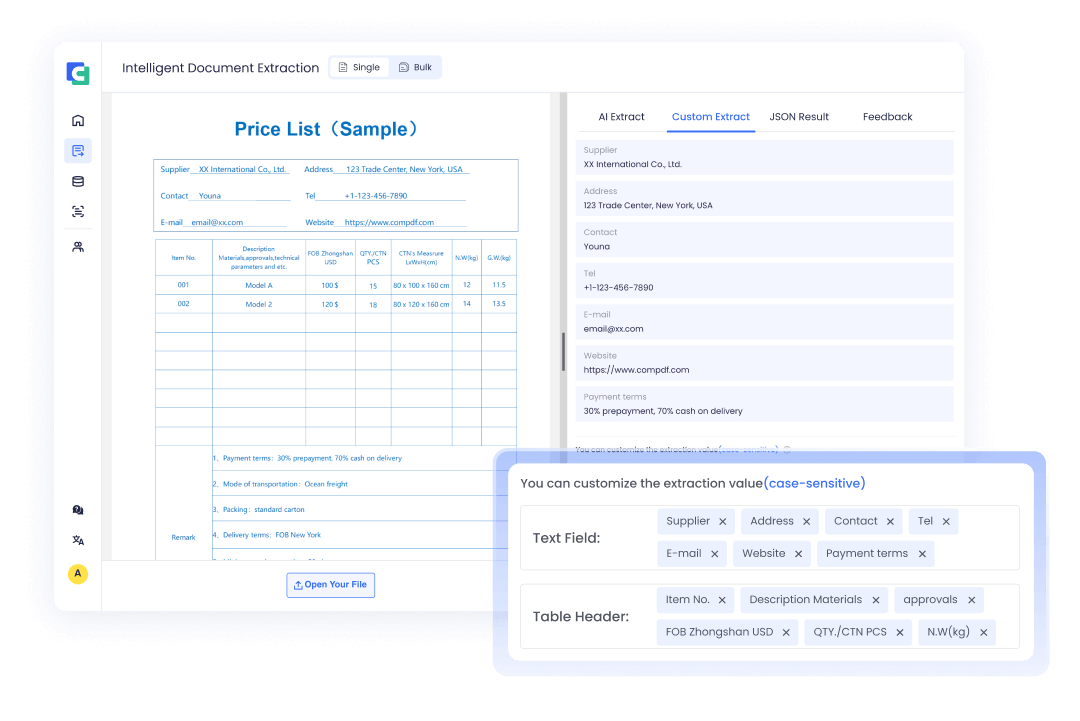Go to Home in the sidebar

(x=78, y=121)
